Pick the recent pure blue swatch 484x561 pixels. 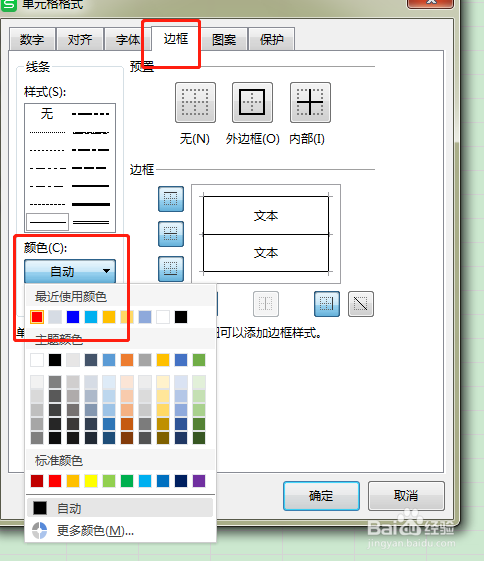pyautogui.click(x=73, y=317)
